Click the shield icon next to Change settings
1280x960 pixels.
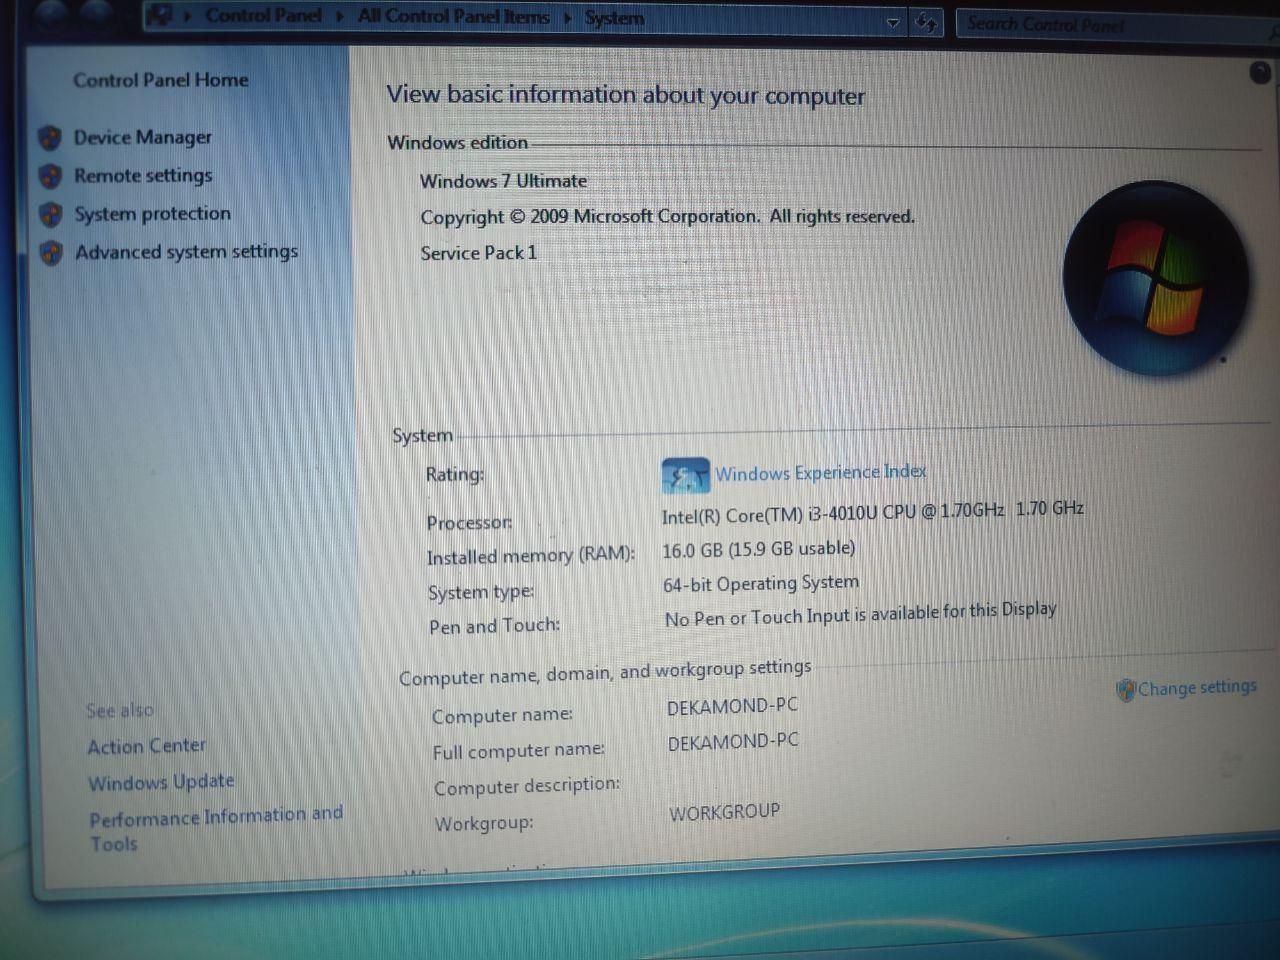(x=1126, y=690)
